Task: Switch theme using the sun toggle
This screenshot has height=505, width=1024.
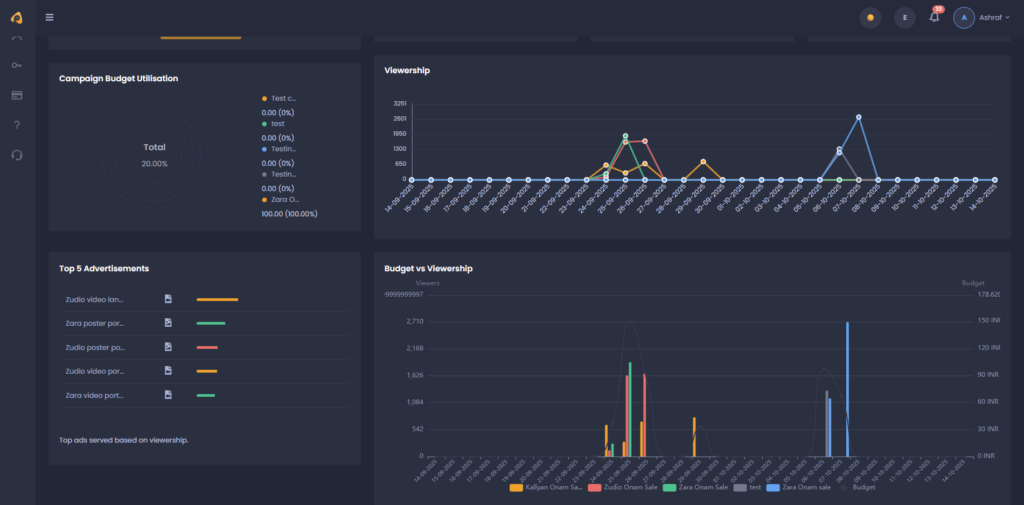Action: [870, 18]
